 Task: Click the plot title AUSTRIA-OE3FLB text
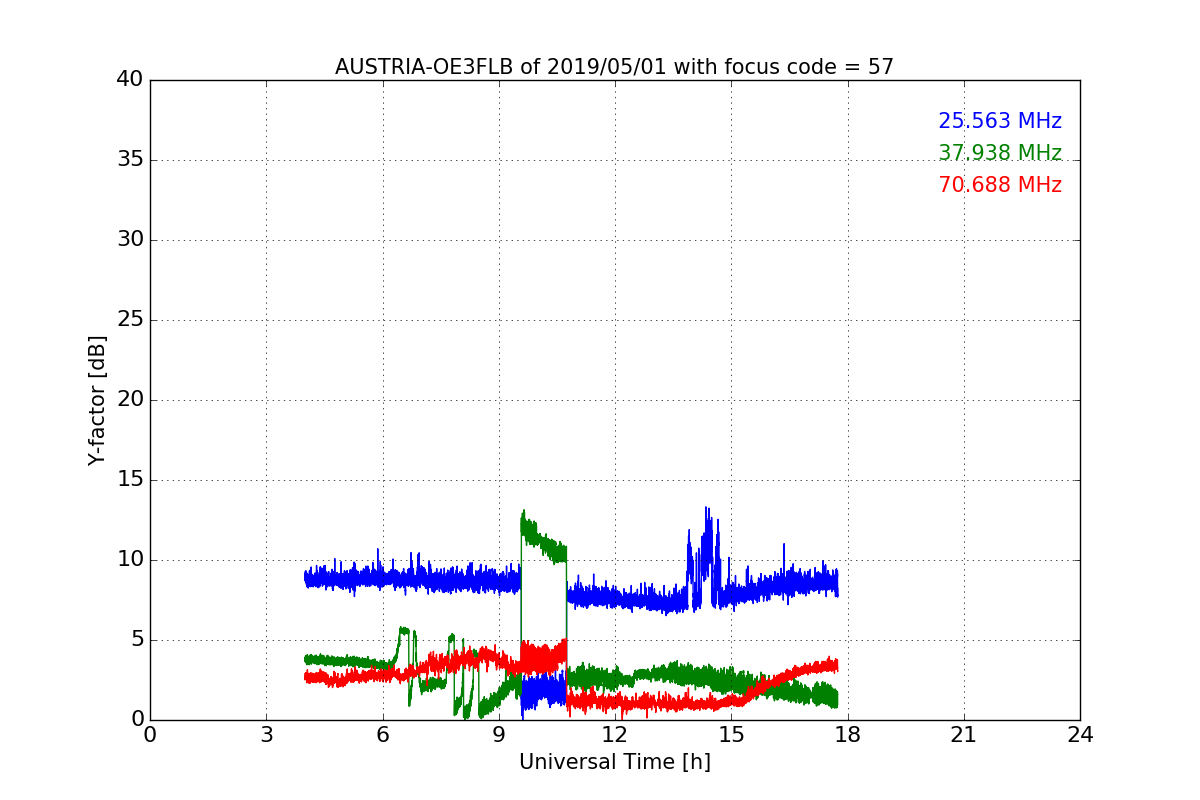(614, 67)
